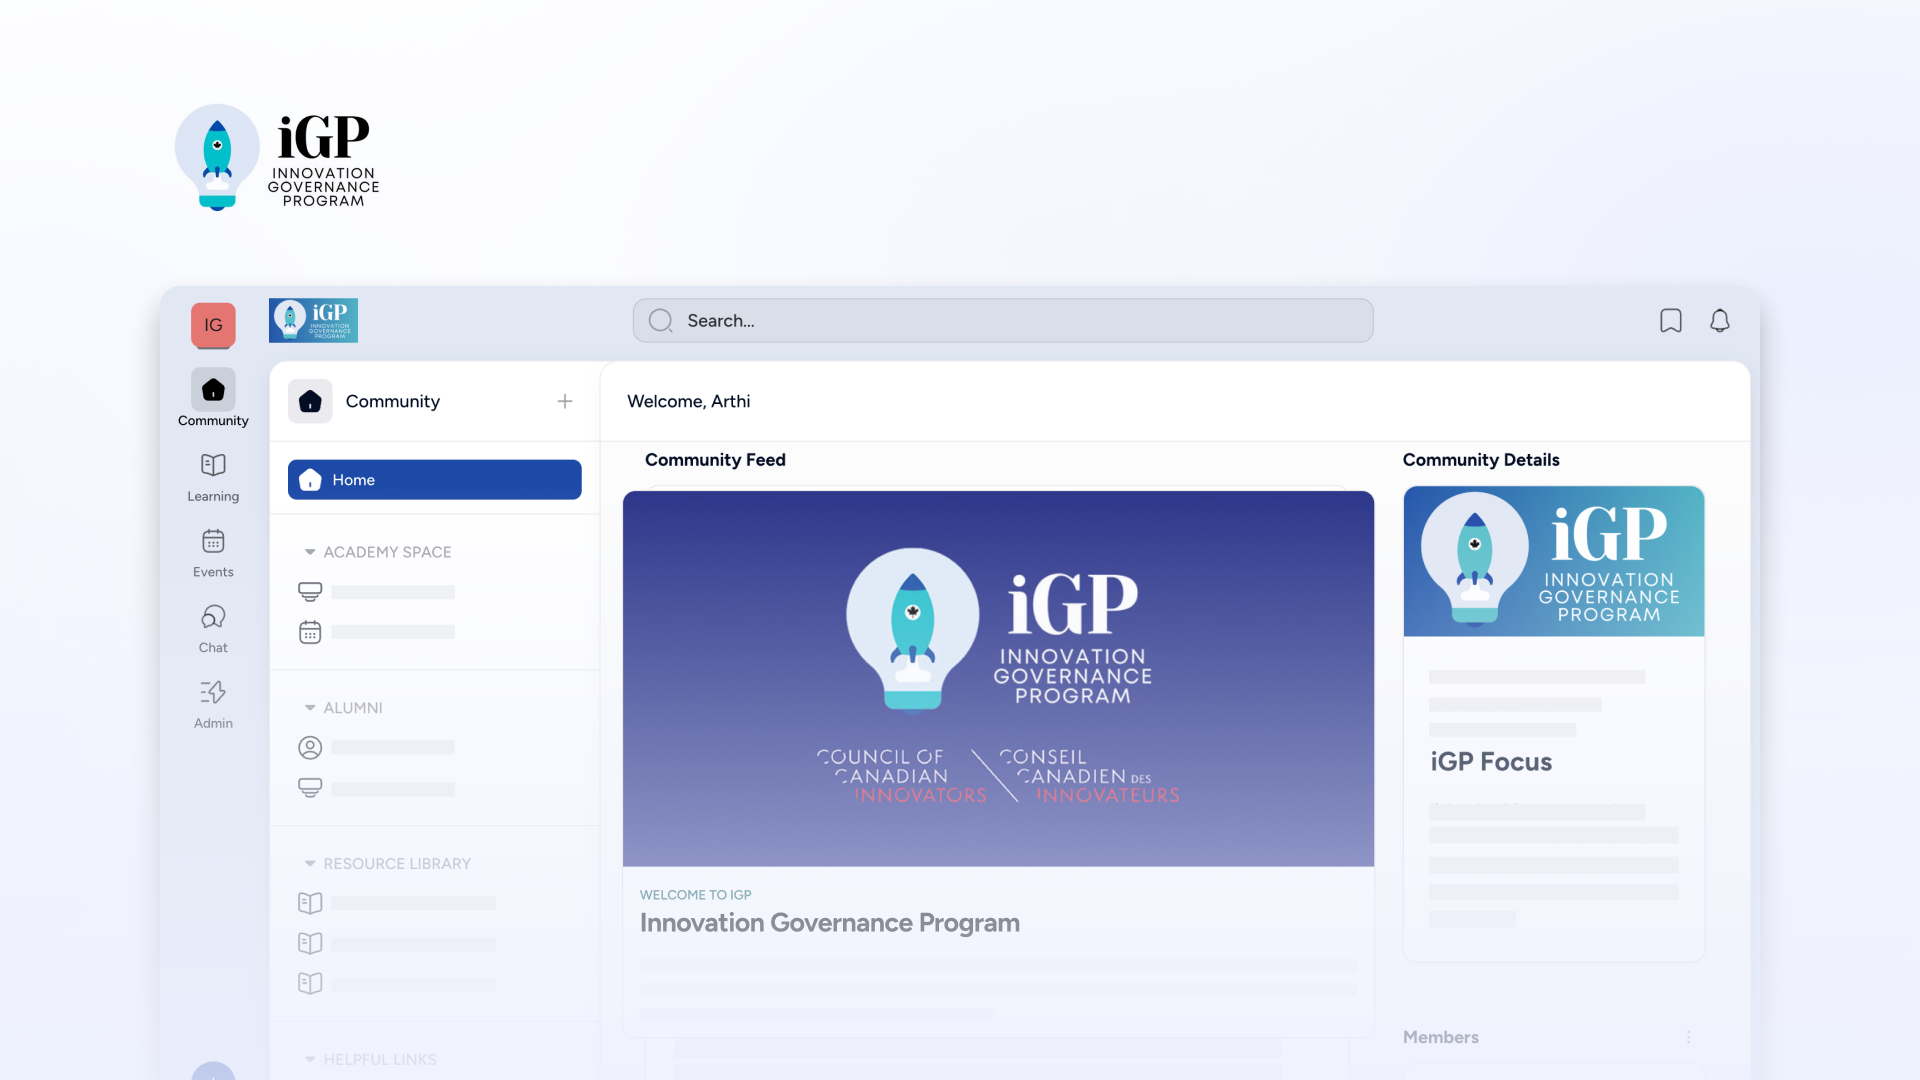
Task: Collapse the RESOURCE LIBRARY section
Action: 310,864
